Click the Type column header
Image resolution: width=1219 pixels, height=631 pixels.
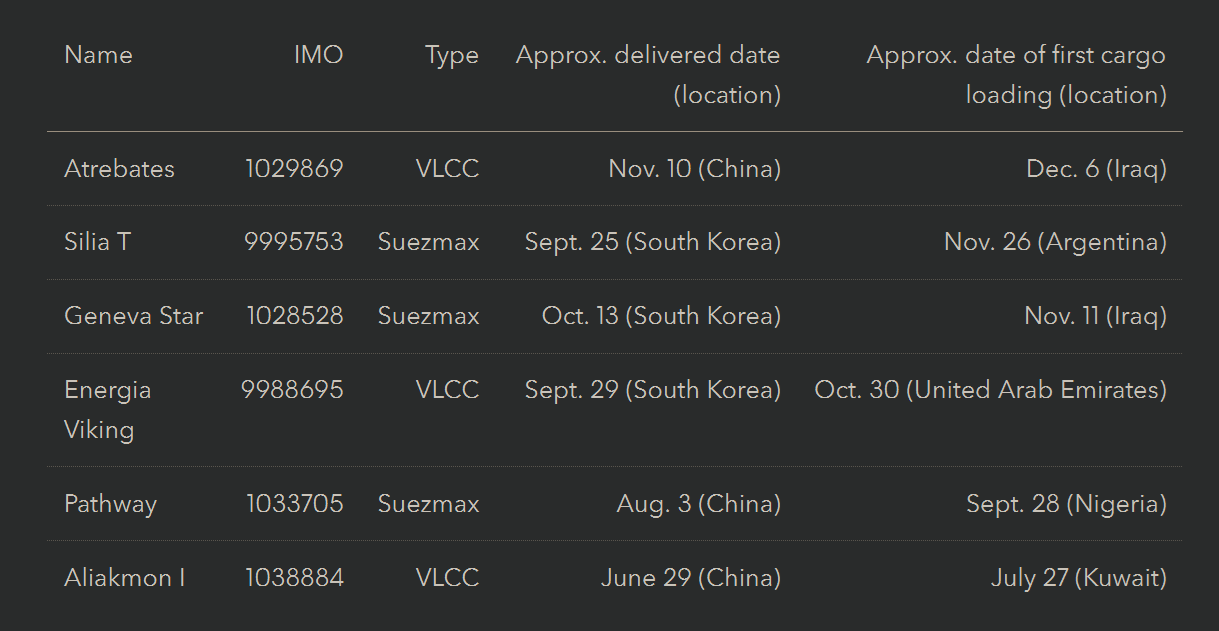451,55
